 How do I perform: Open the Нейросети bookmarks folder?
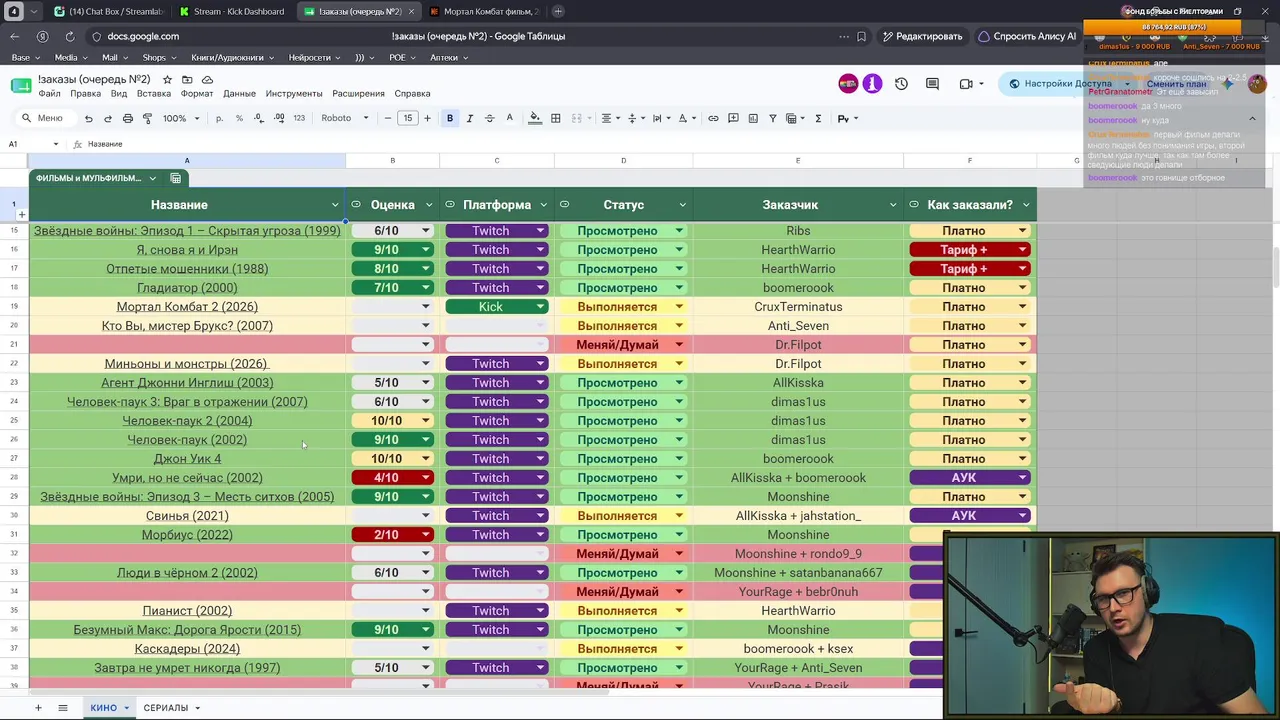(314, 58)
